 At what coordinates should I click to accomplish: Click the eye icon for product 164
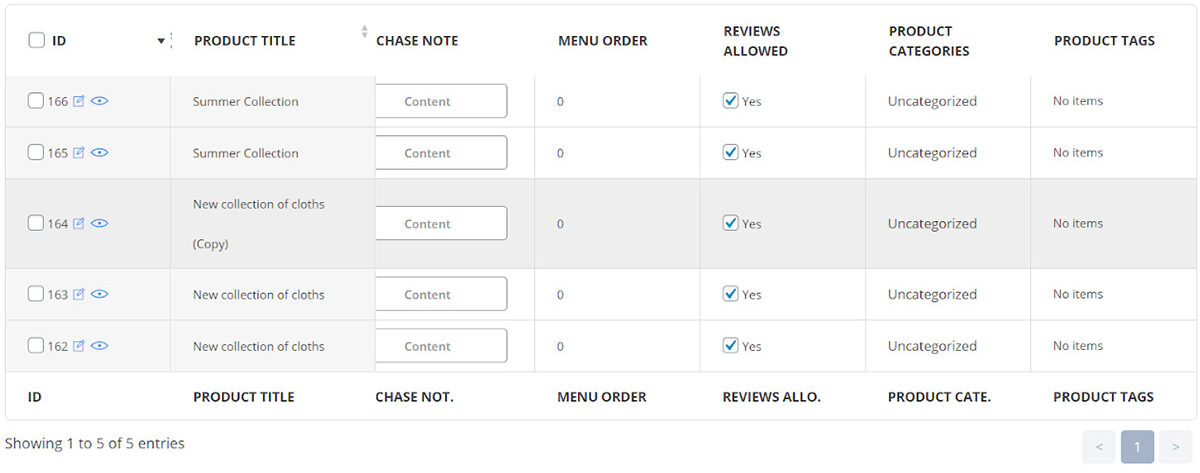click(x=99, y=224)
